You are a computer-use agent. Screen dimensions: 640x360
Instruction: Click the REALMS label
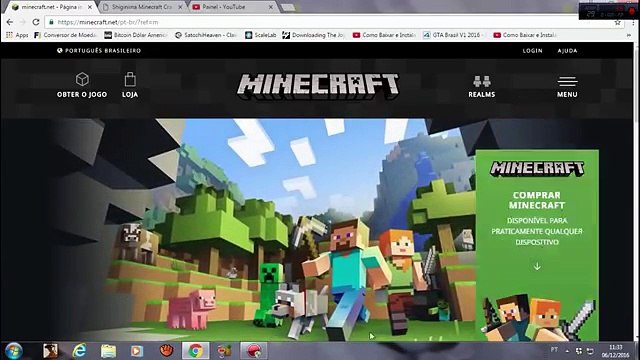[482, 94]
